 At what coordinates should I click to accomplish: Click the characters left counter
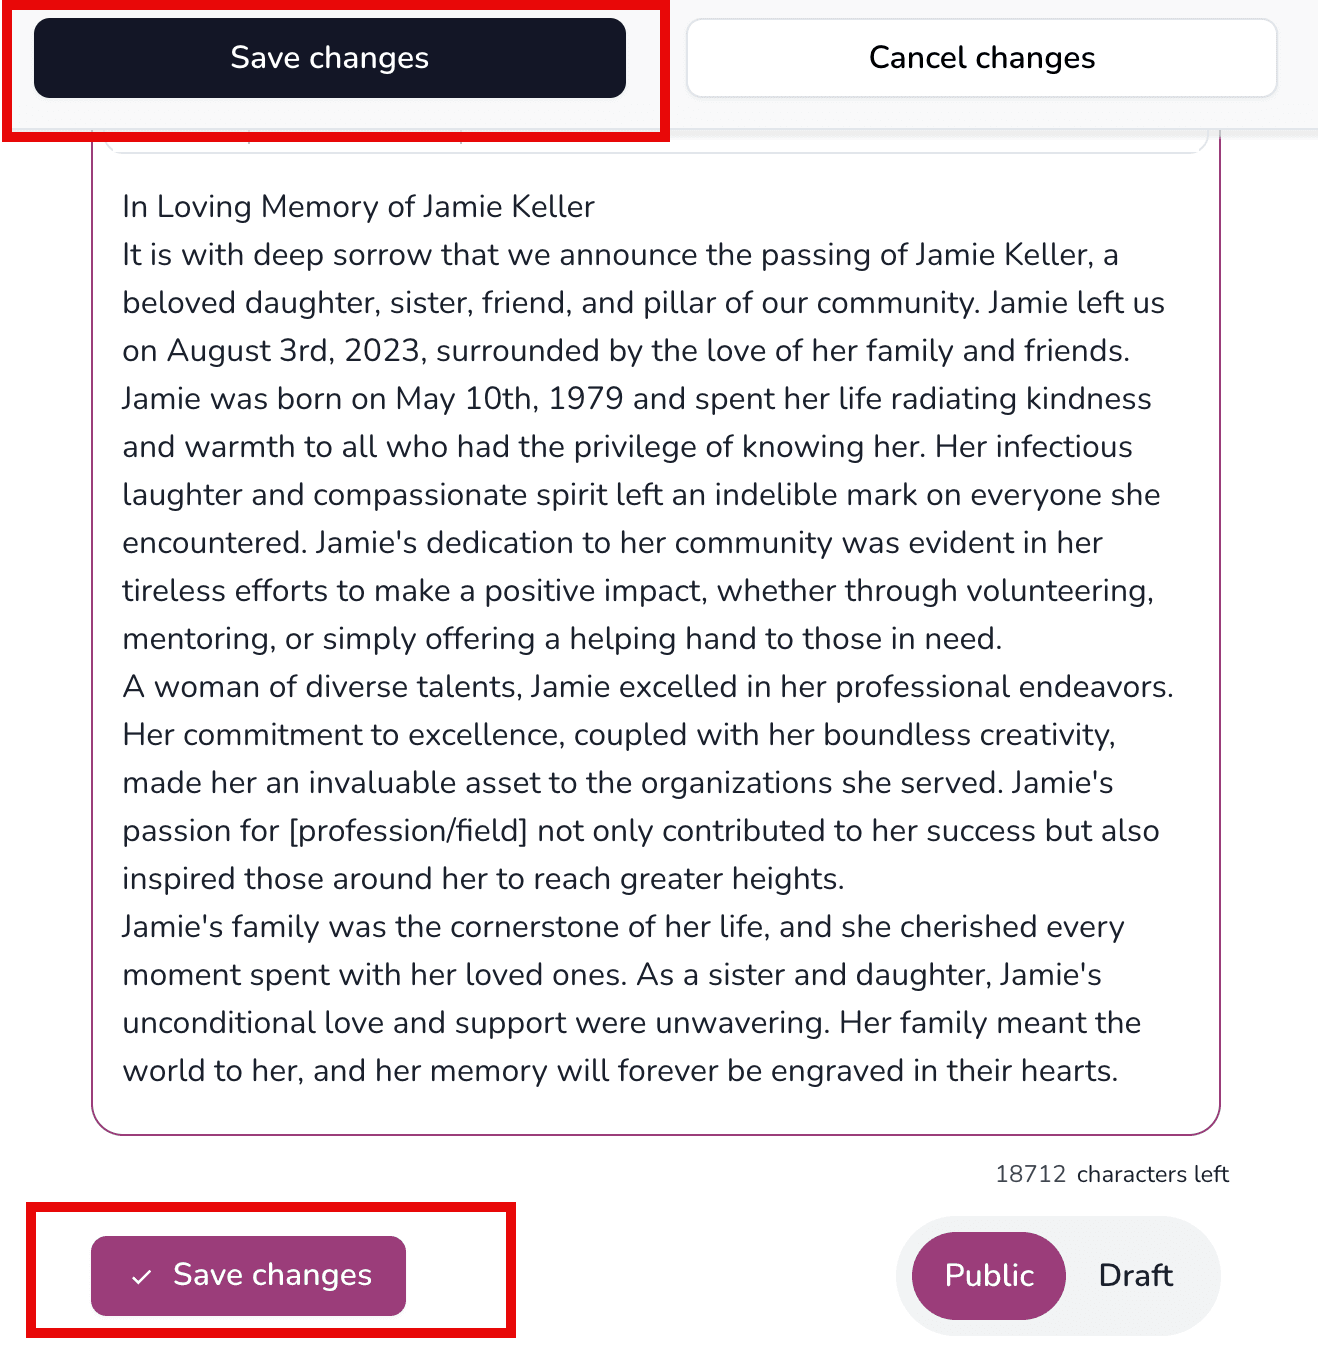[x=1112, y=1174]
